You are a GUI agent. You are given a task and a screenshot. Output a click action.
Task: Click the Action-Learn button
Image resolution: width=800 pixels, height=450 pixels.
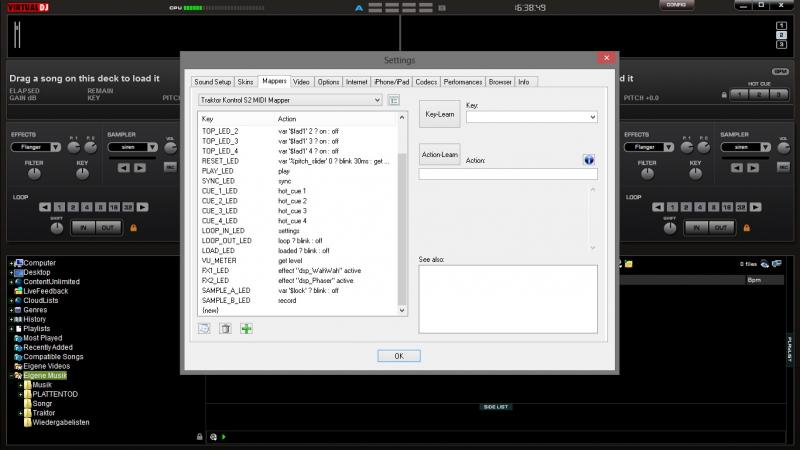click(440, 154)
